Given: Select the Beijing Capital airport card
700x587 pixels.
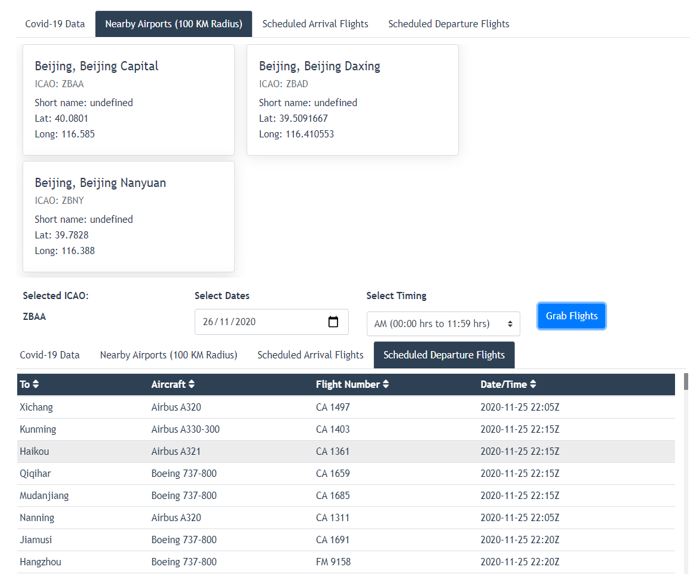Looking at the screenshot, I should coord(129,100).
